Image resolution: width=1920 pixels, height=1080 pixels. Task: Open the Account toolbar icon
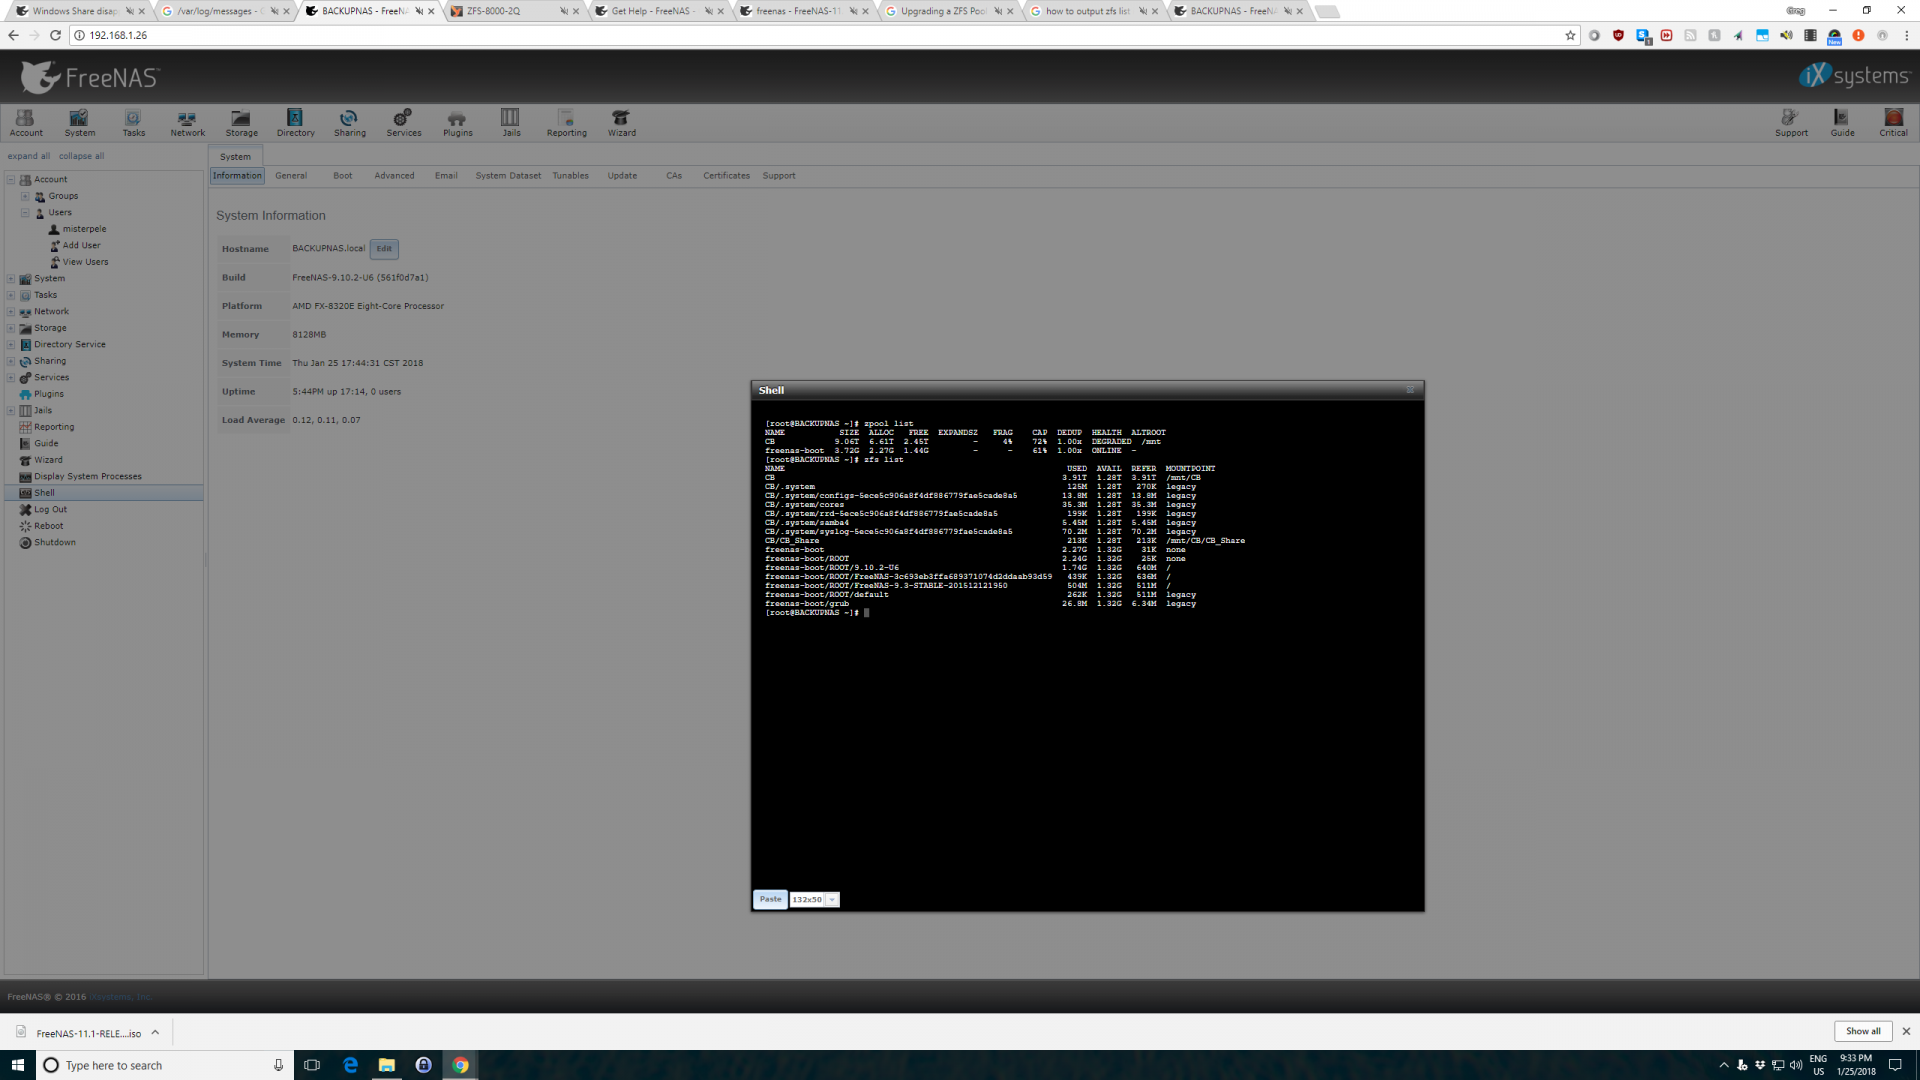click(x=26, y=123)
